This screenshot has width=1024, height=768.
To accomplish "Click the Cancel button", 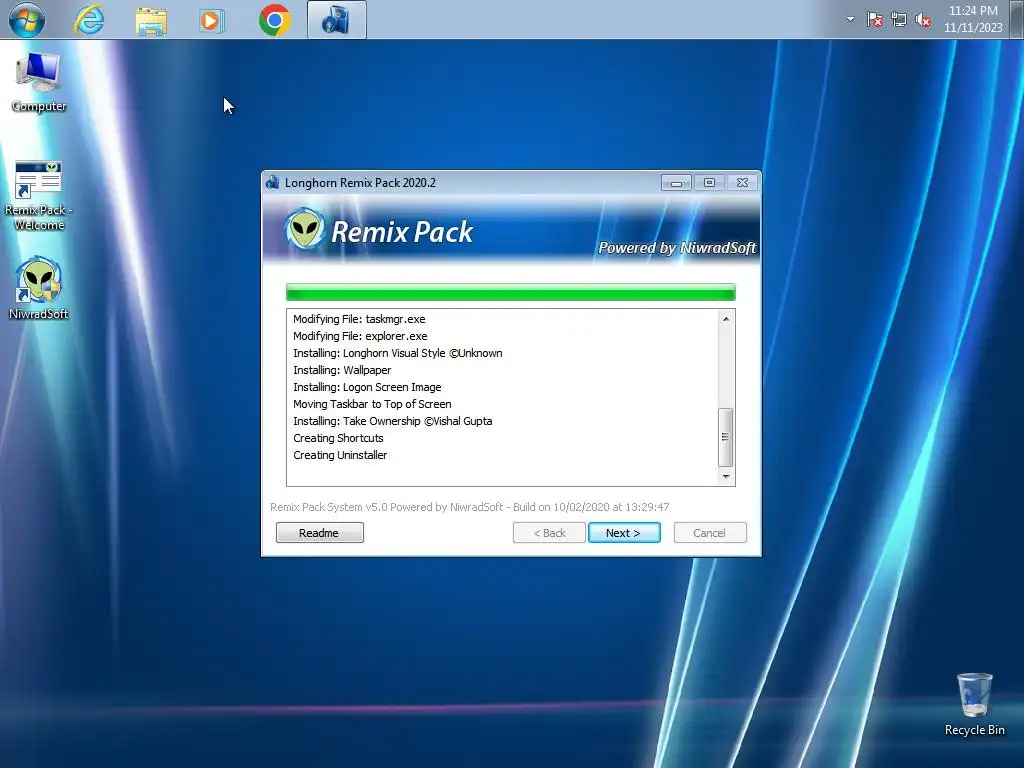I will coord(710,533).
